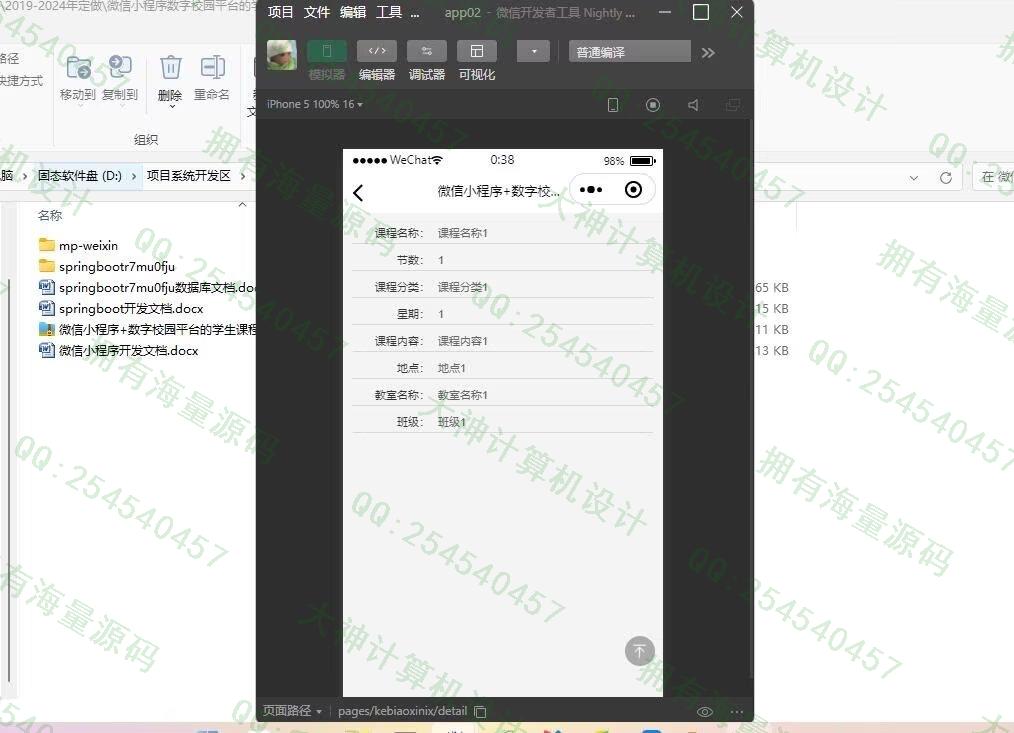Viewport: 1014px width, 733px height.
Task: Toggle the 模拟器 simulator panel button
Action: click(326, 52)
